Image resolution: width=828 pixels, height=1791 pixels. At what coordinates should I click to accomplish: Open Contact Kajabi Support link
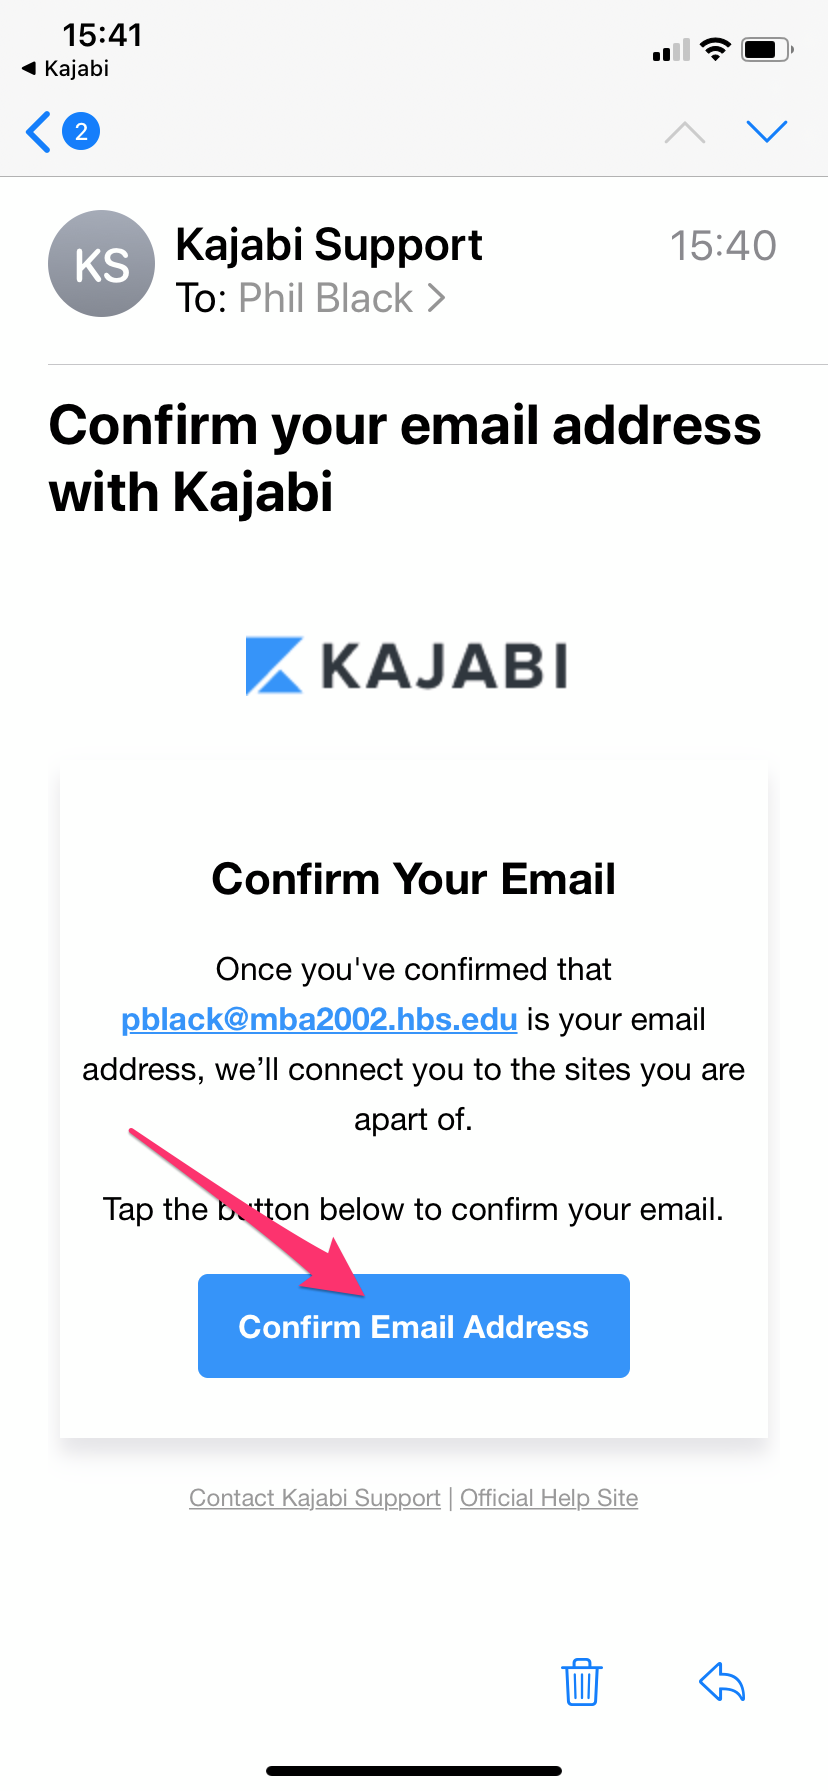314,1498
